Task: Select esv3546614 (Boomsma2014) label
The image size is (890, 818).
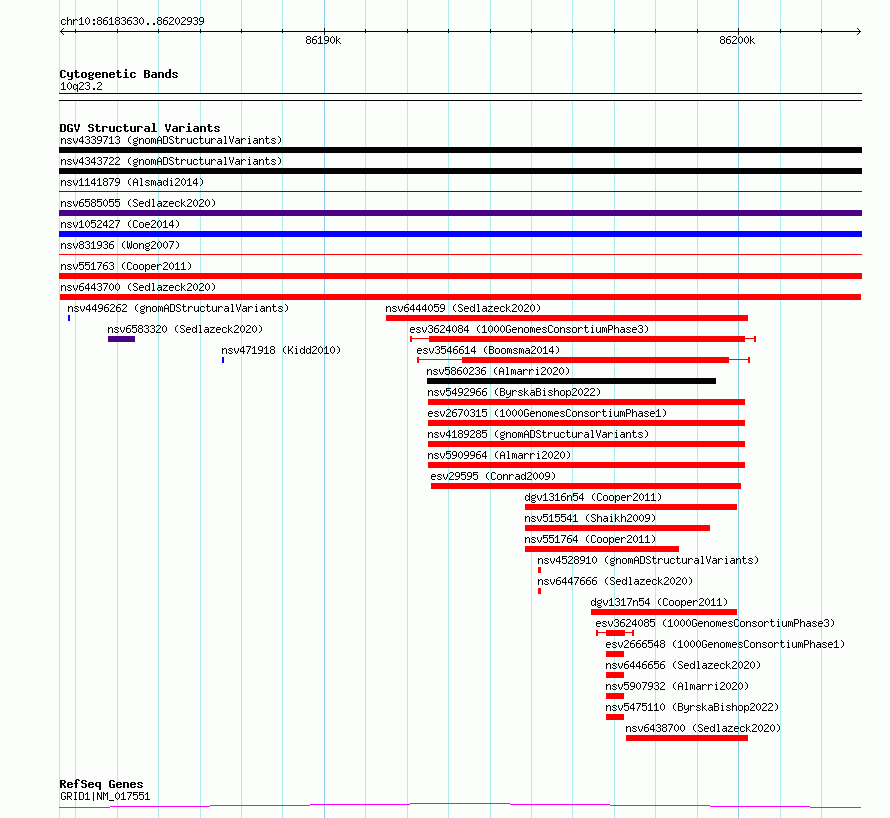Action: click(488, 350)
